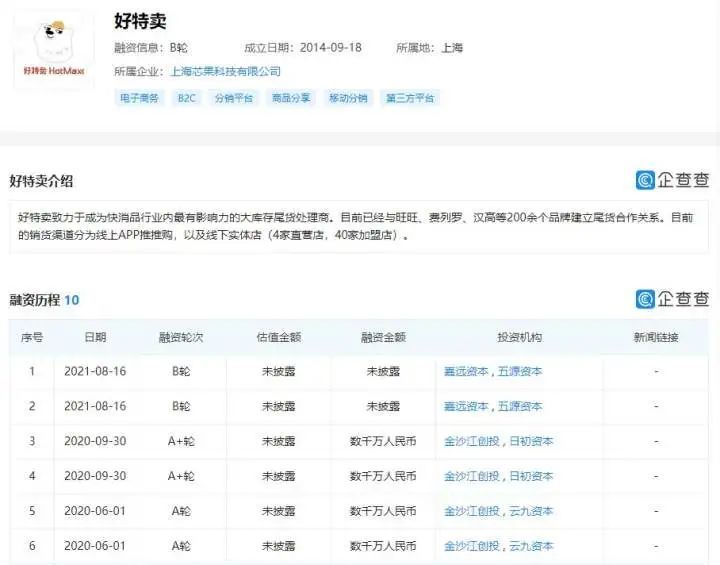Image resolution: width=720 pixels, height=565 pixels.
Task: Click the 日期 column header
Action: (95, 337)
